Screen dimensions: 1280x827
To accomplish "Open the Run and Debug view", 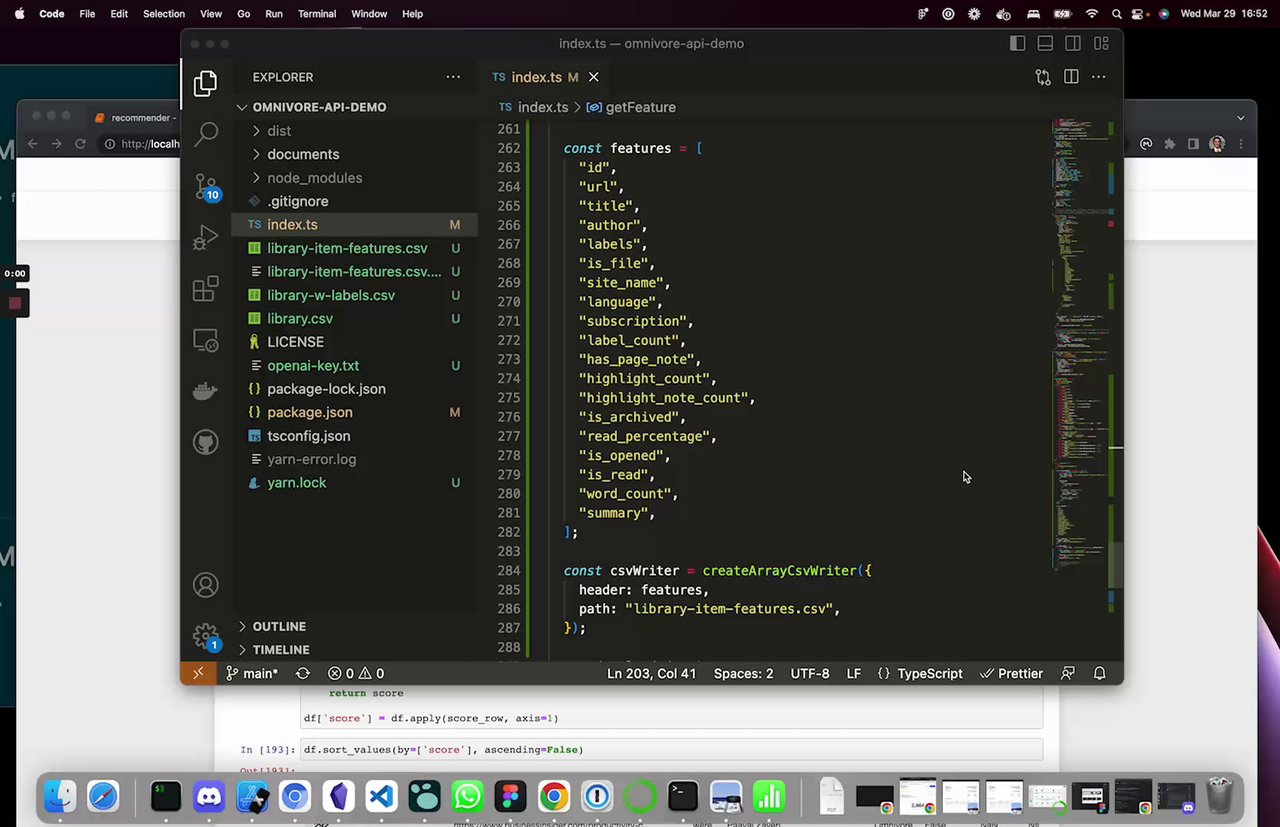I will tap(205, 238).
